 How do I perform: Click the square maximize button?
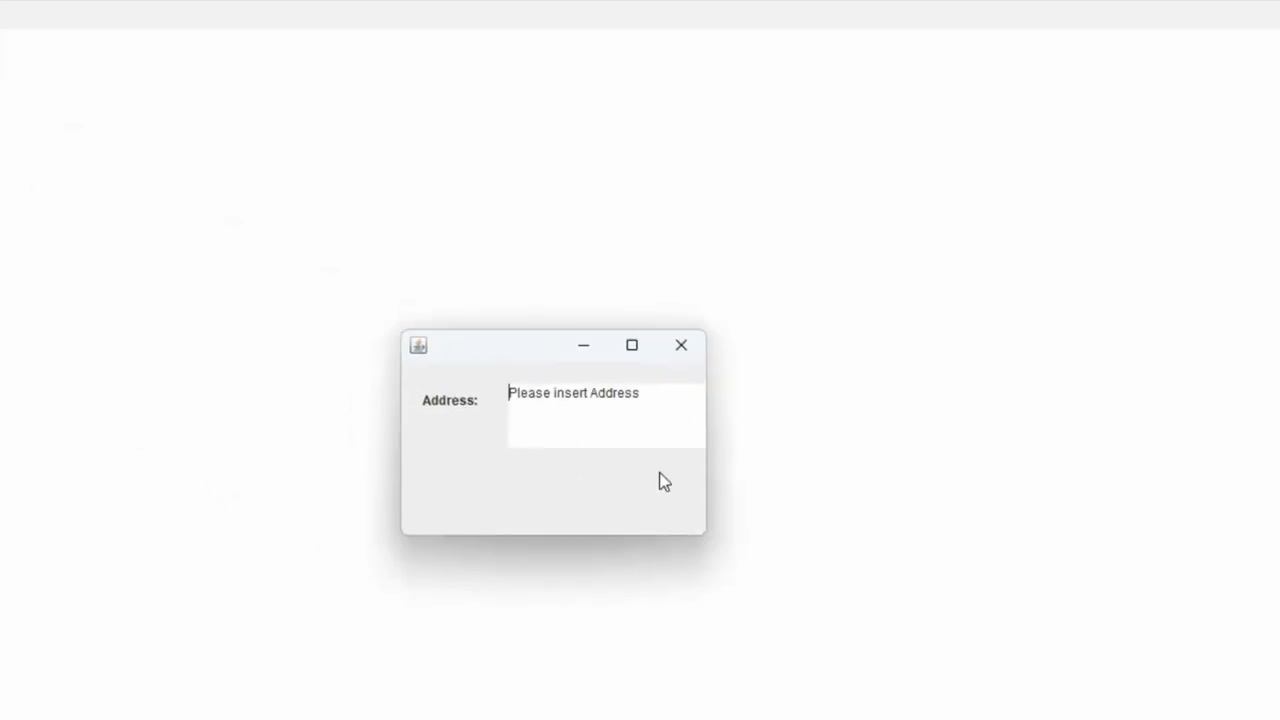tap(632, 345)
